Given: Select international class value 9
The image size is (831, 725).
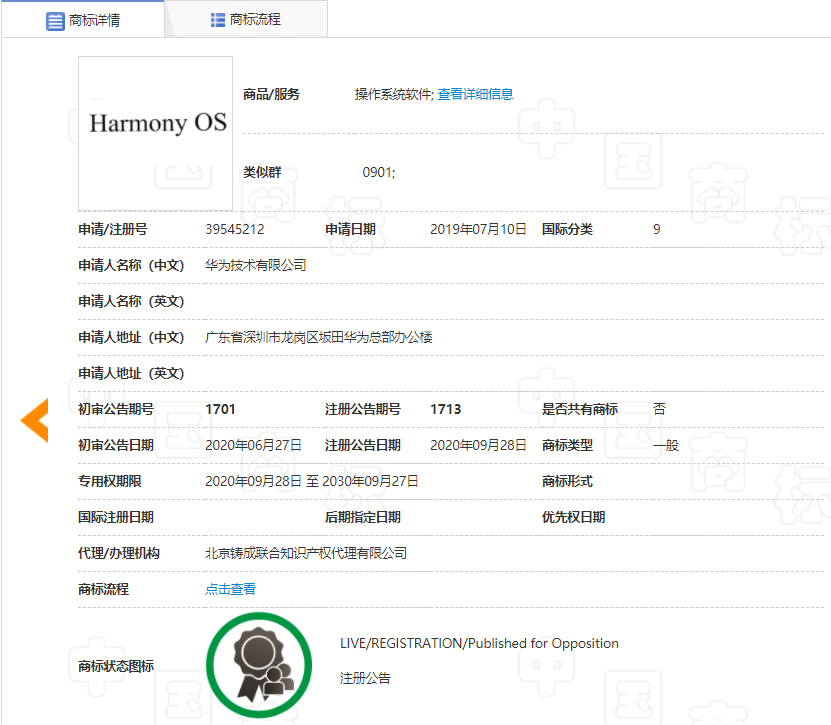Looking at the screenshot, I should [657, 229].
